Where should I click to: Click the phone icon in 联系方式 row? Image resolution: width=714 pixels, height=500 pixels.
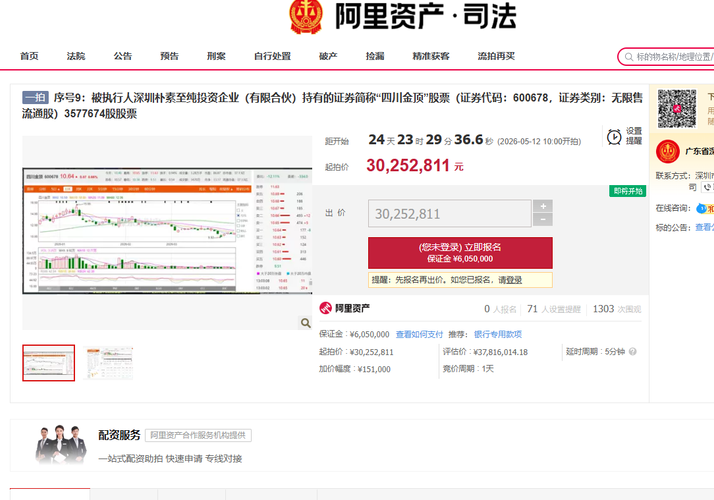(x=707, y=187)
